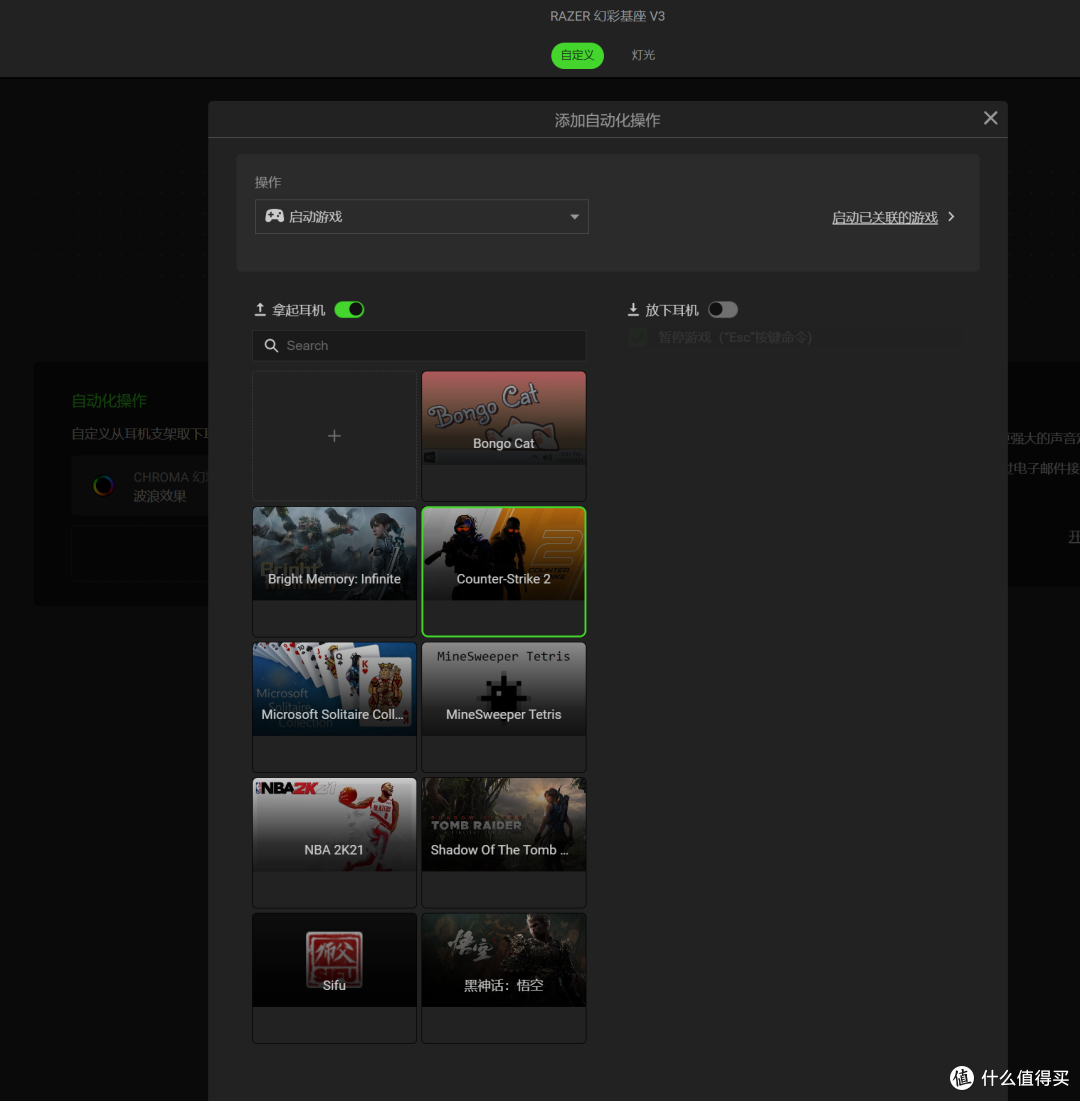This screenshot has width=1080, height=1101.
Task: Click the plus icon to add game
Action: 334,436
